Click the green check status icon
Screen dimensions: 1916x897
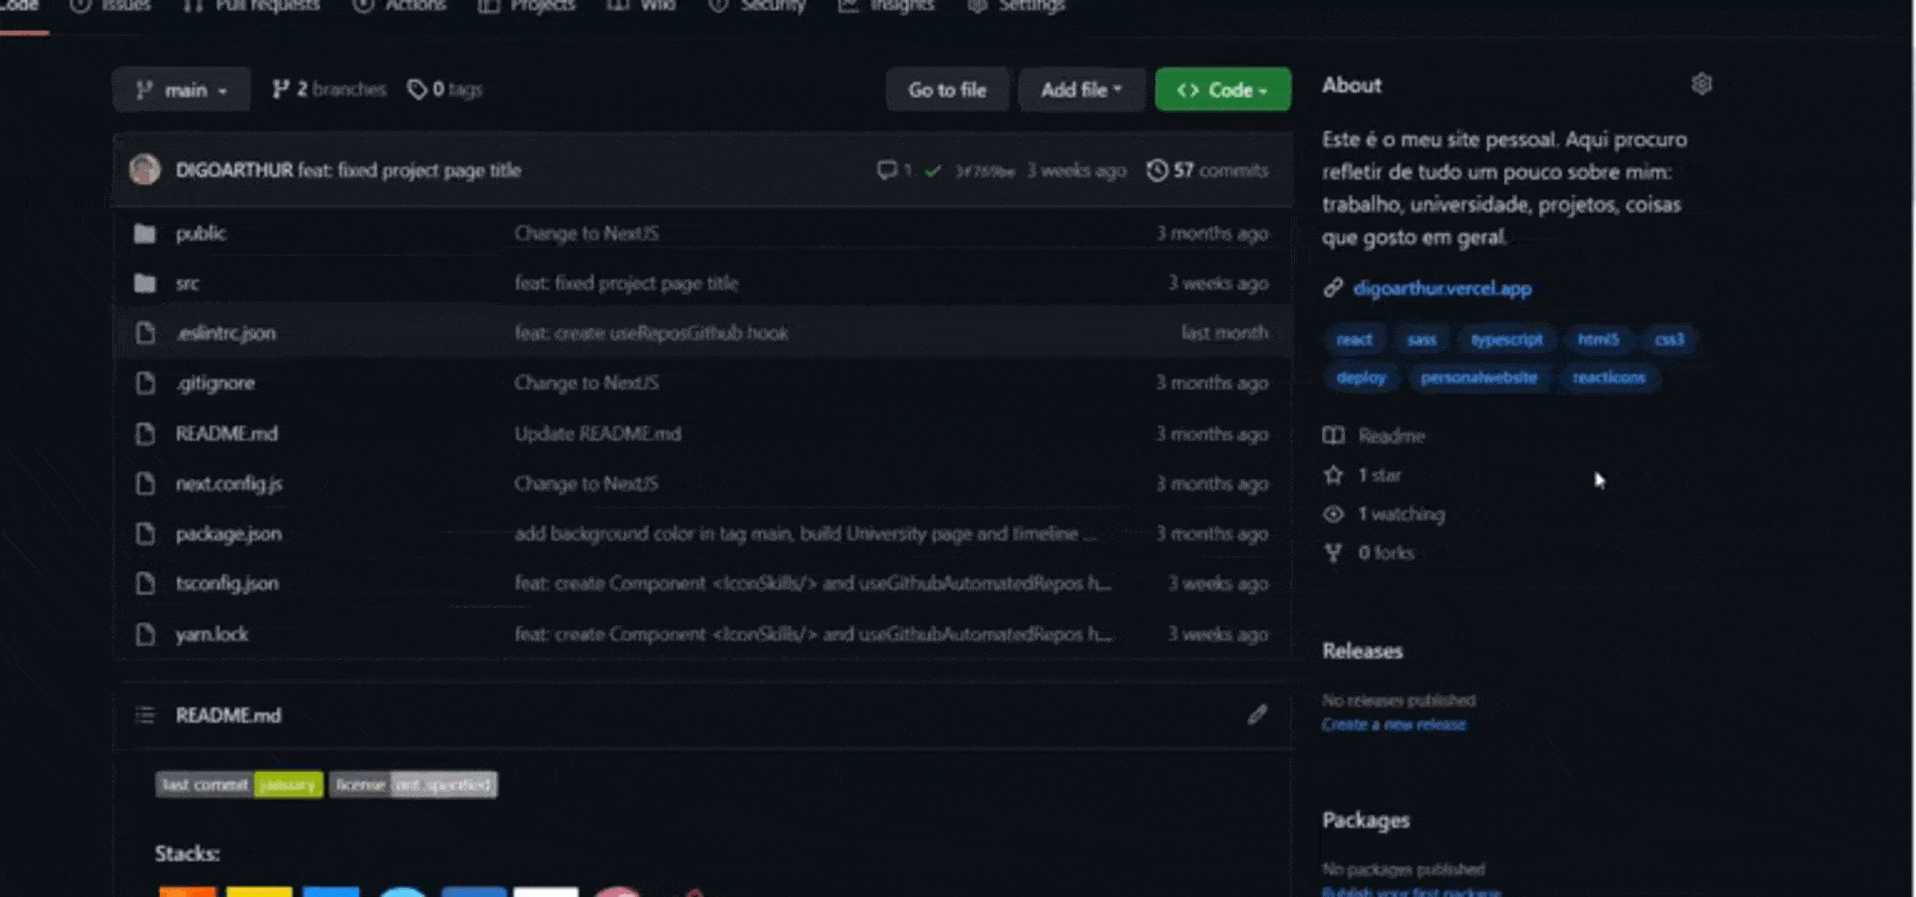pyautogui.click(x=932, y=171)
